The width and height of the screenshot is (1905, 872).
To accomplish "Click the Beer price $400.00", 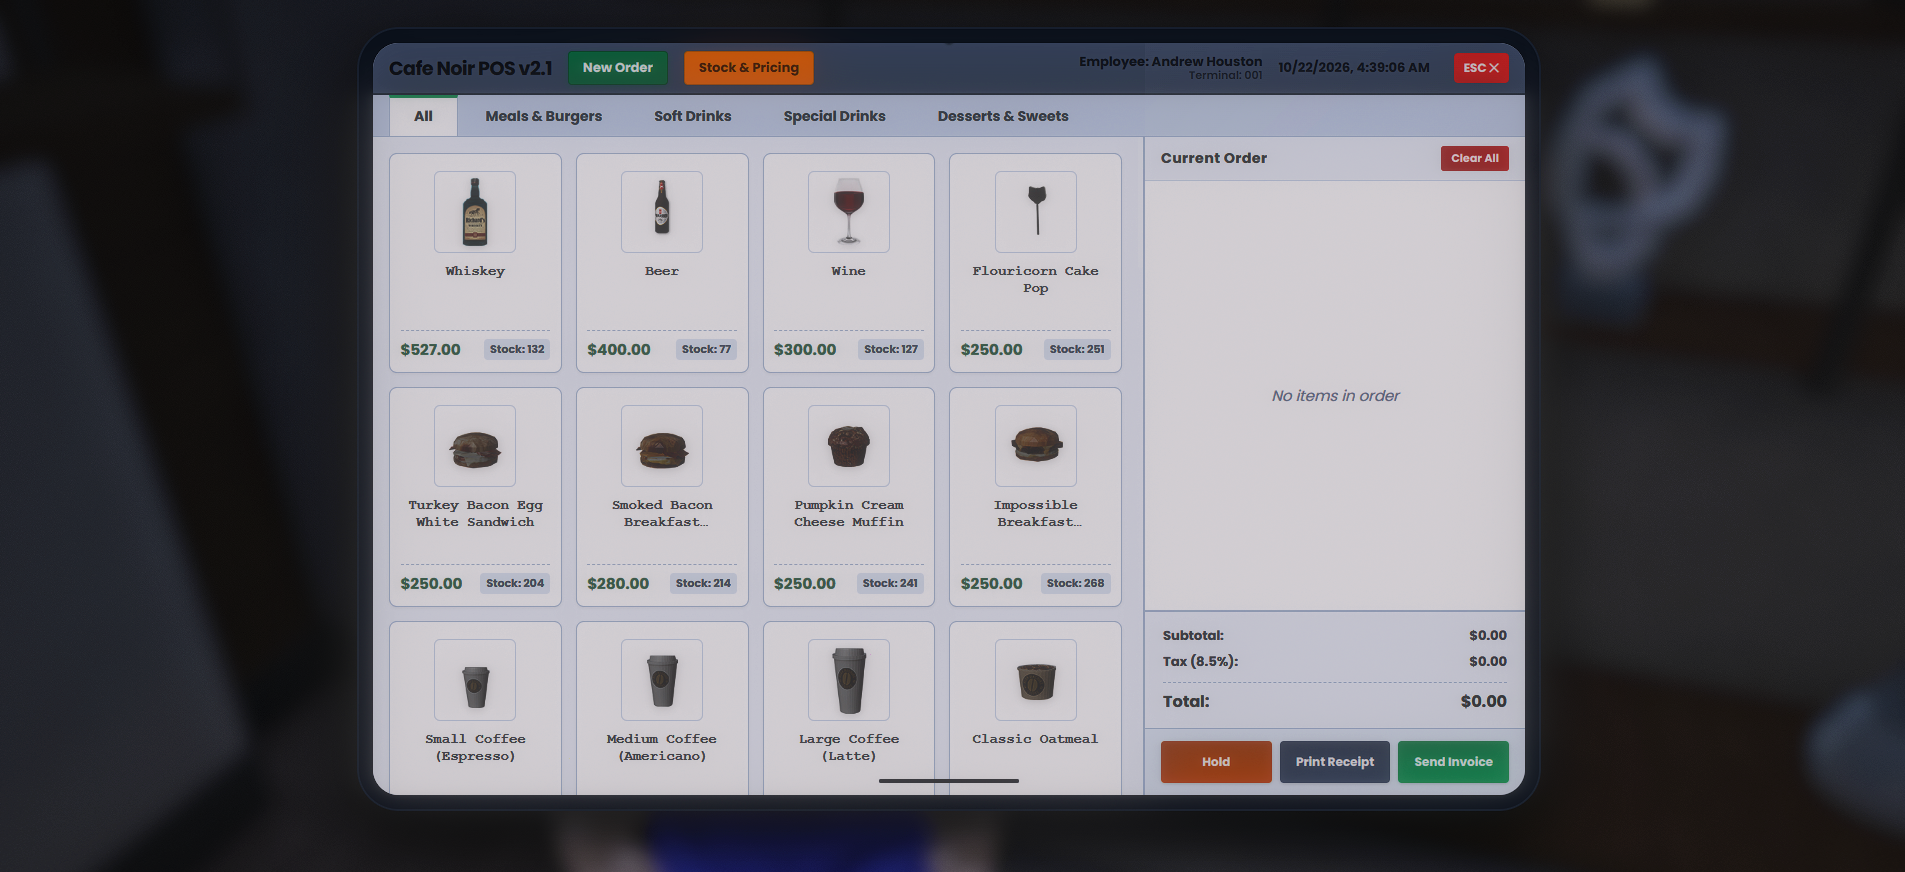I will point(619,350).
